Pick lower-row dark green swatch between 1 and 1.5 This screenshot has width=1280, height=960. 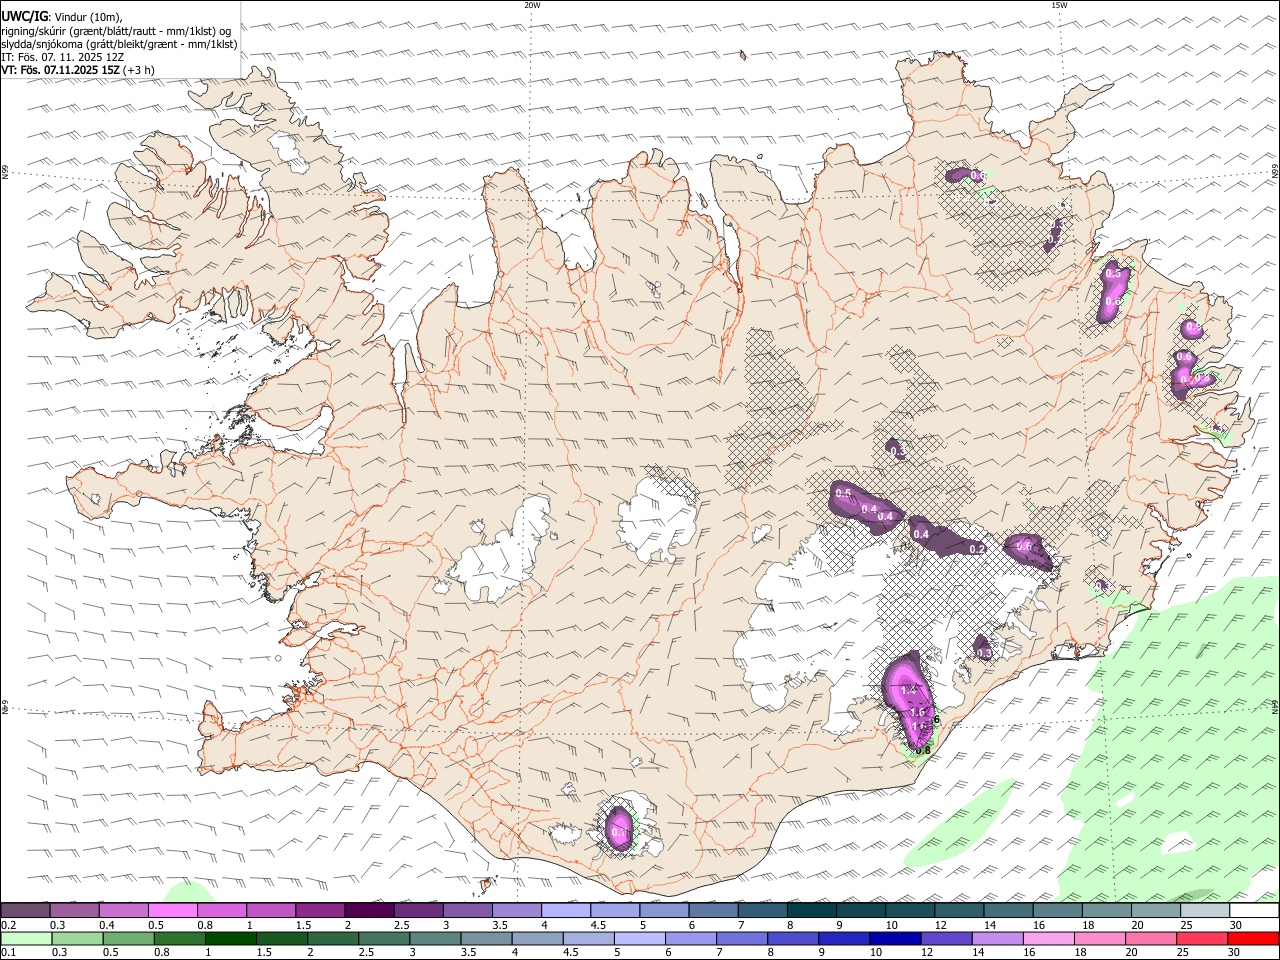coord(230,939)
